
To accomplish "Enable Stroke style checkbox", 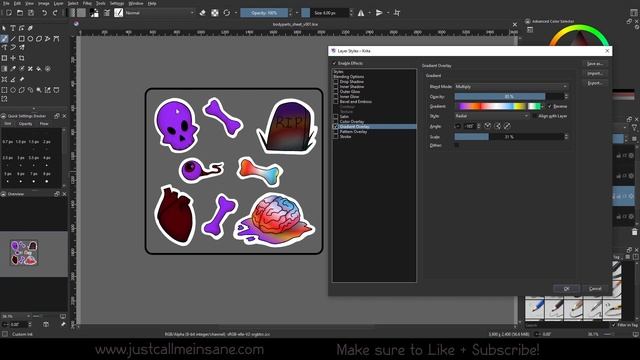I will (x=336, y=137).
